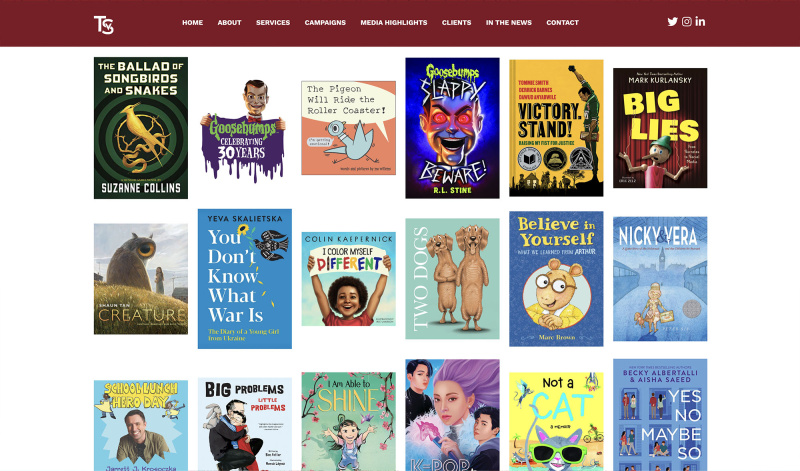Go to Media Highlights

pos(394,22)
